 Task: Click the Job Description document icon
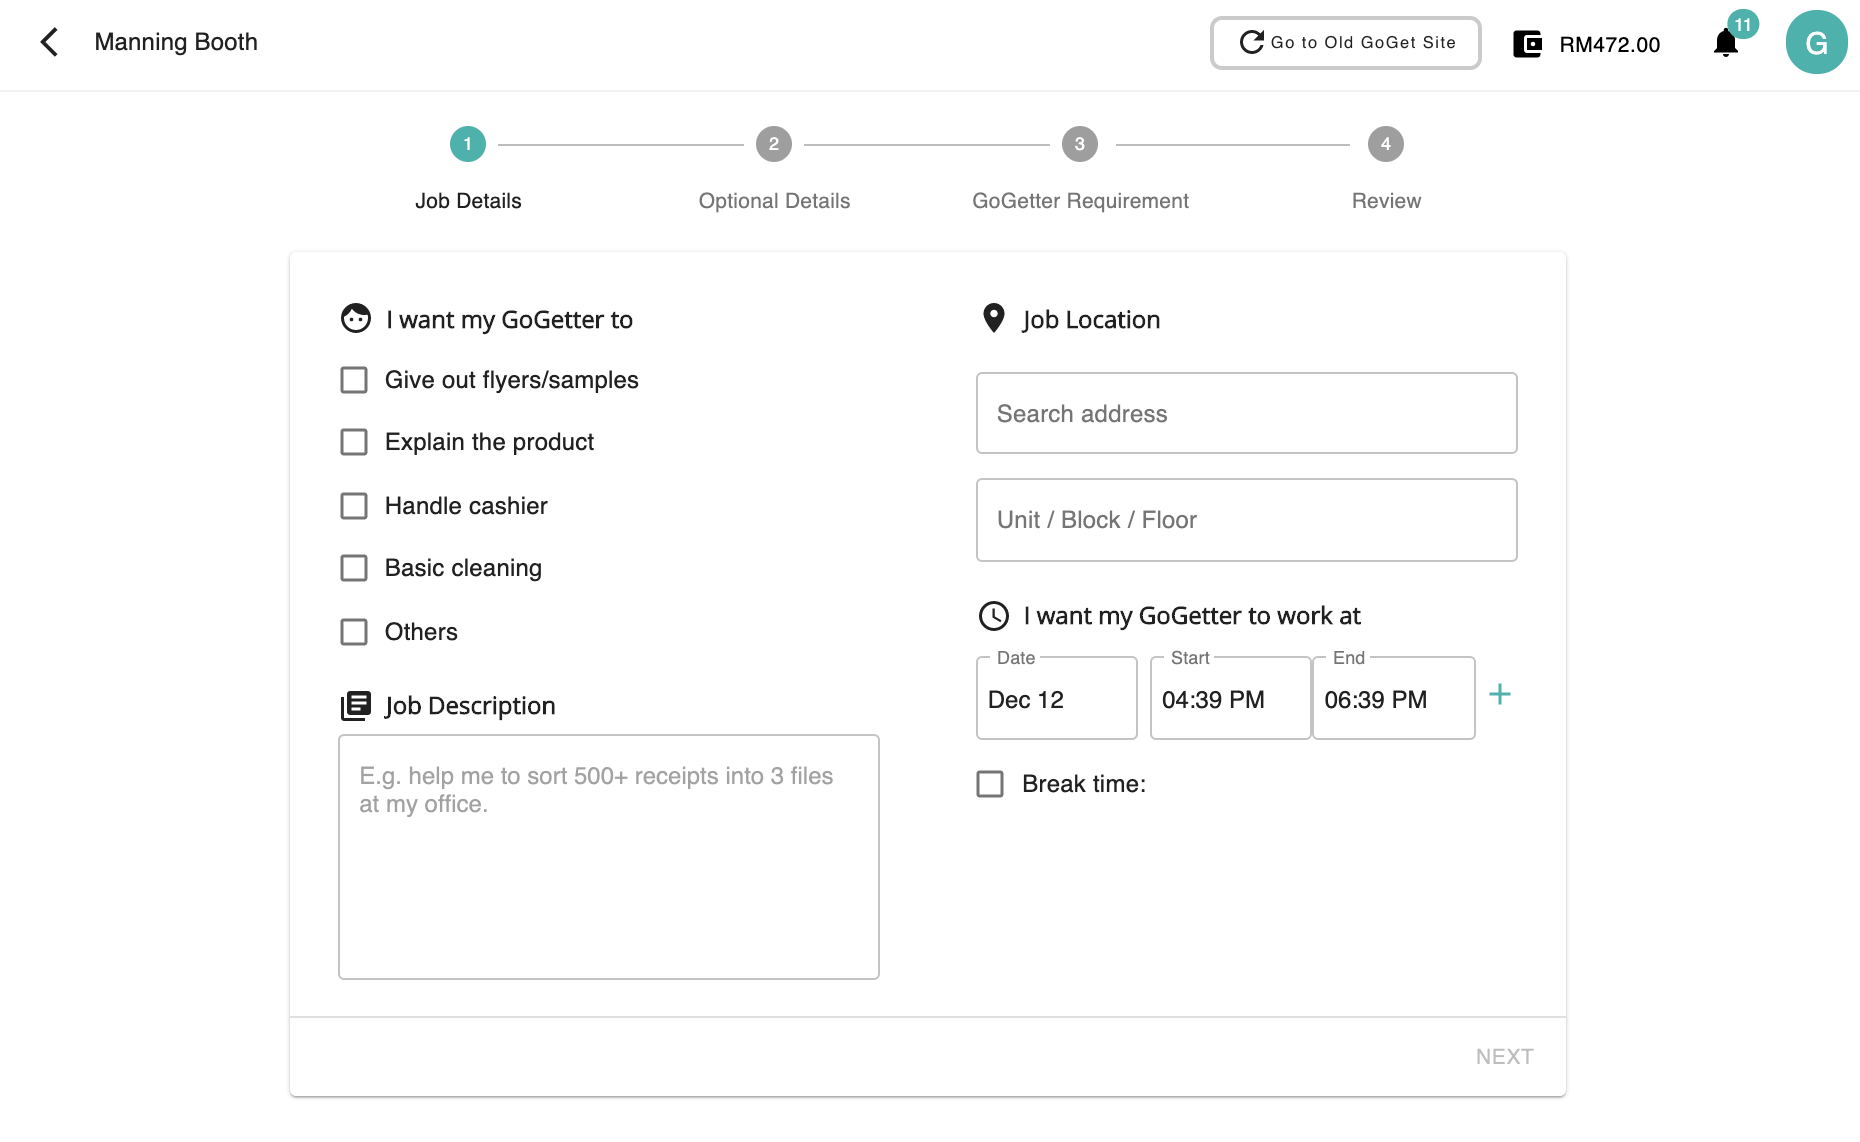(356, 706)
